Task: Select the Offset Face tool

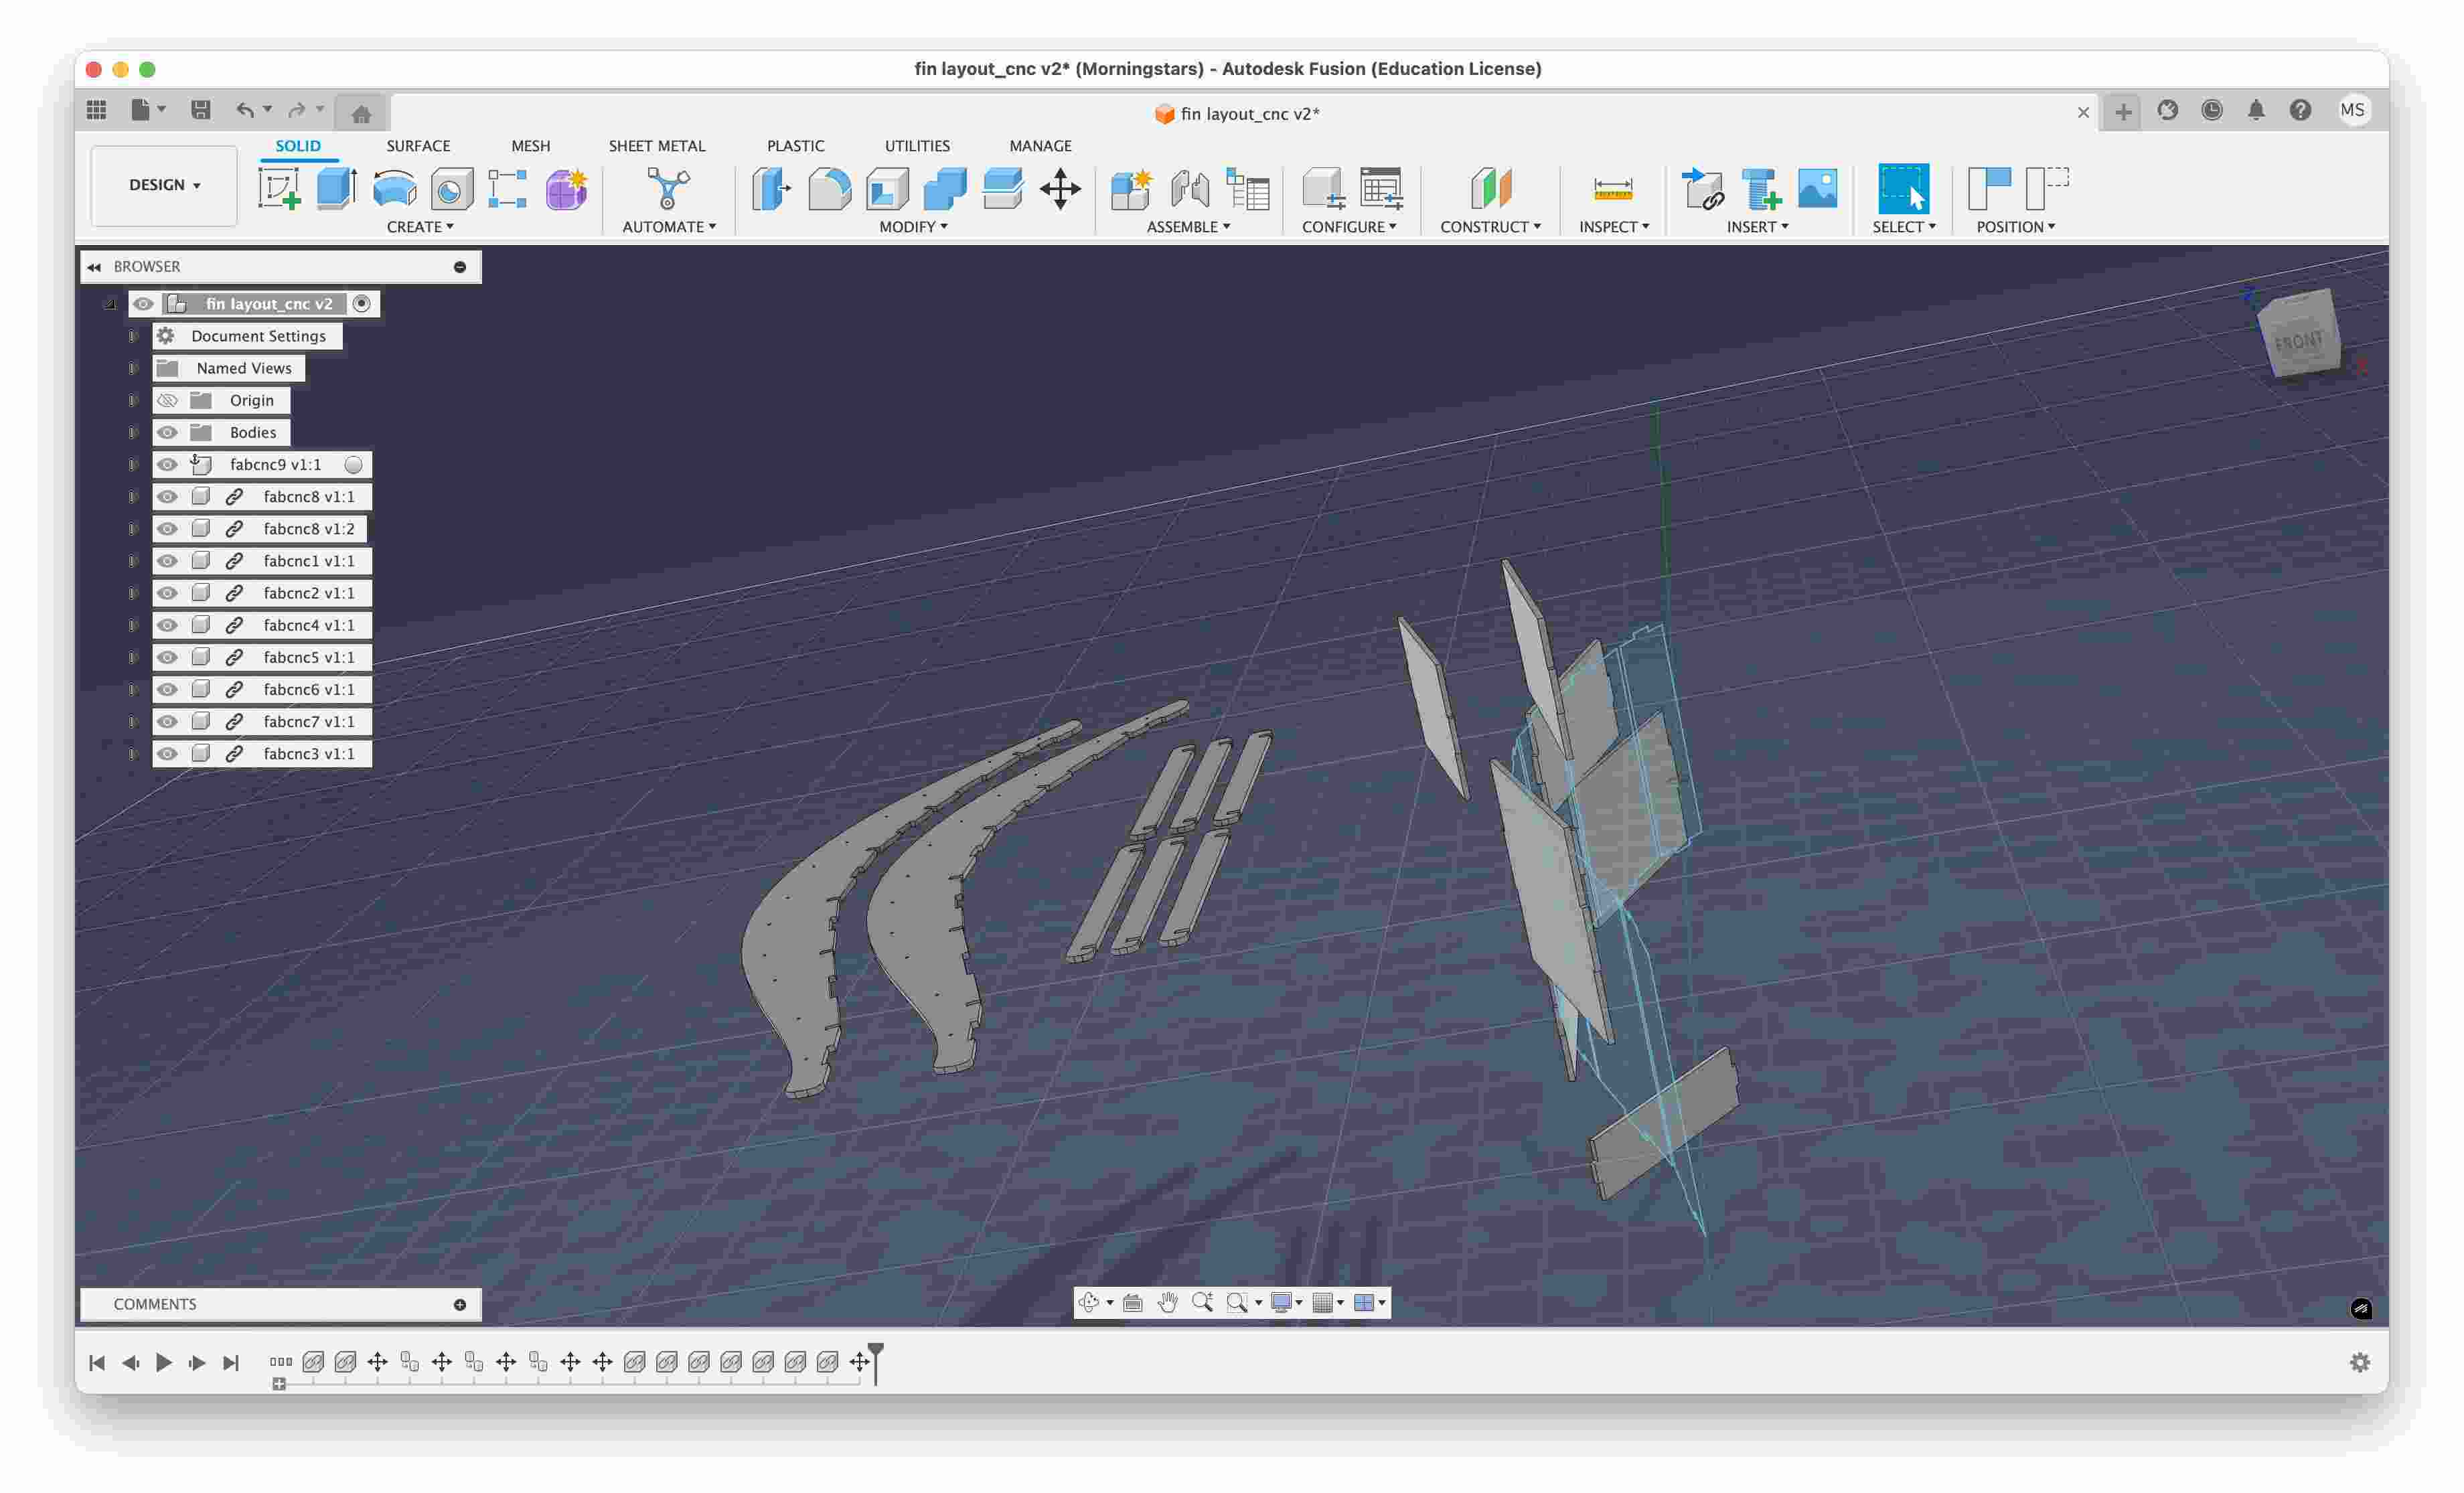Action: (x=1002, y=188)
